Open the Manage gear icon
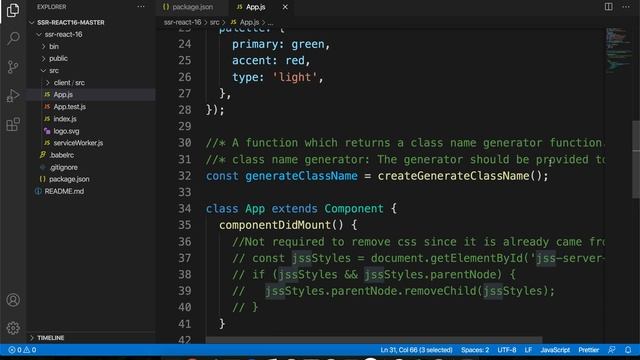This screenshot has height=360, width=640. click(13, 328)
